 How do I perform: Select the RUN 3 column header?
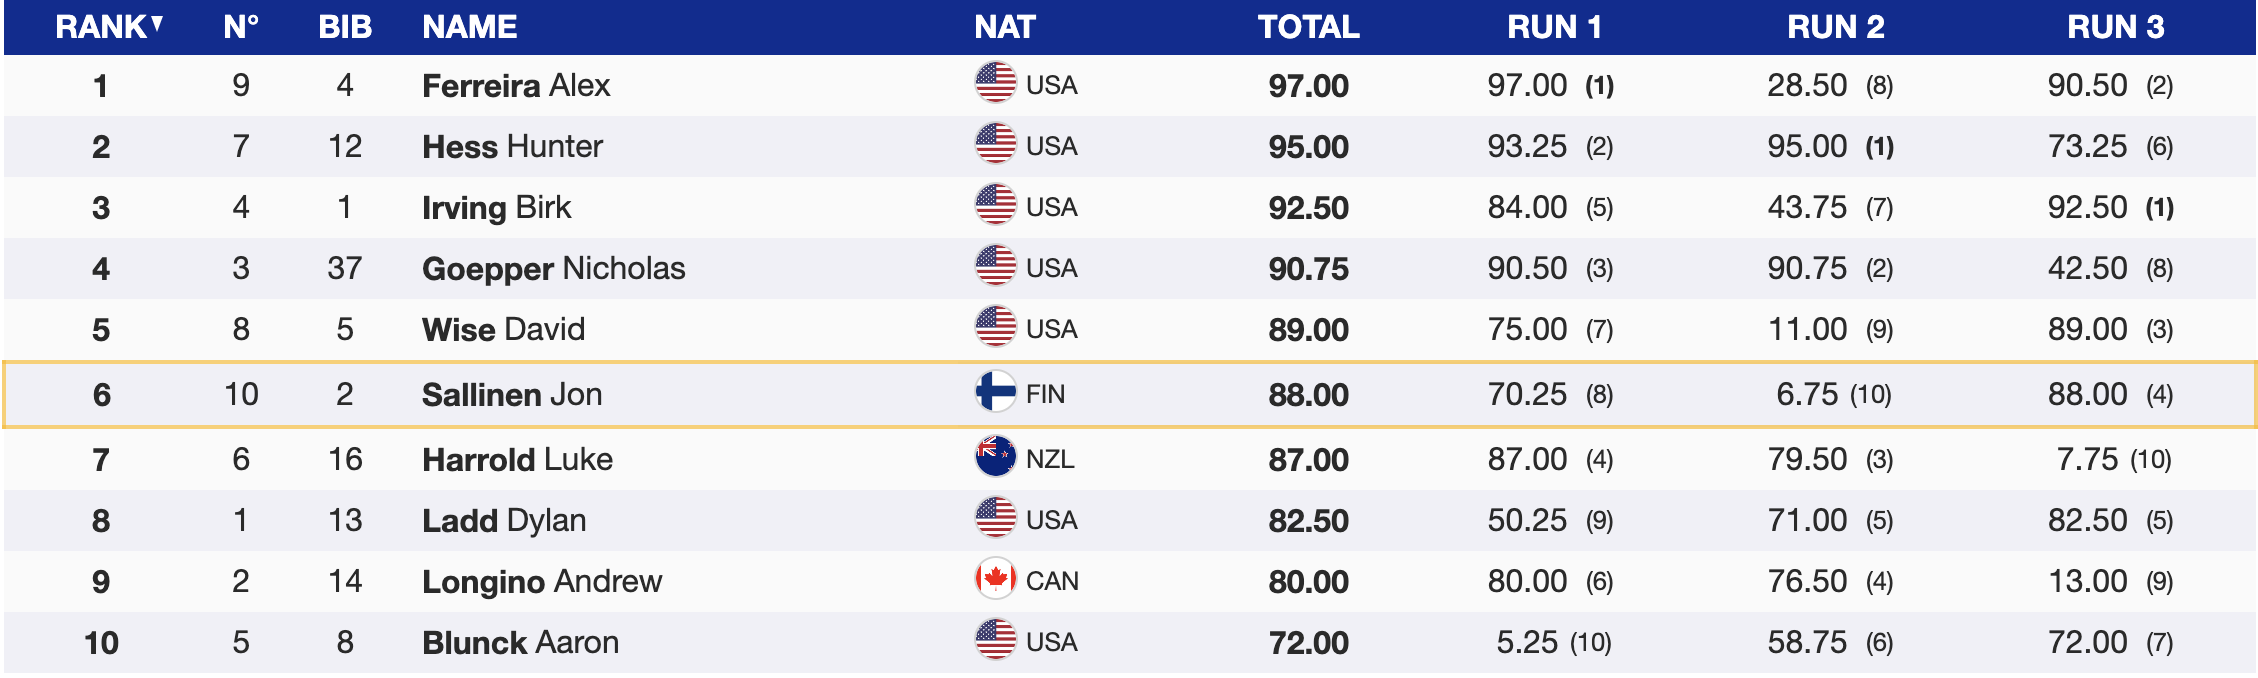click(2115, 27)
